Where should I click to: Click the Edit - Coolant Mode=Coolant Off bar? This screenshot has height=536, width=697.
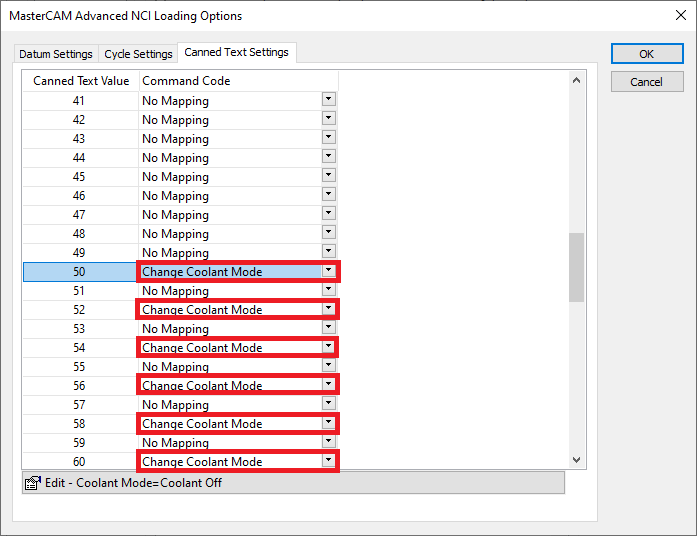pos(293,483)
